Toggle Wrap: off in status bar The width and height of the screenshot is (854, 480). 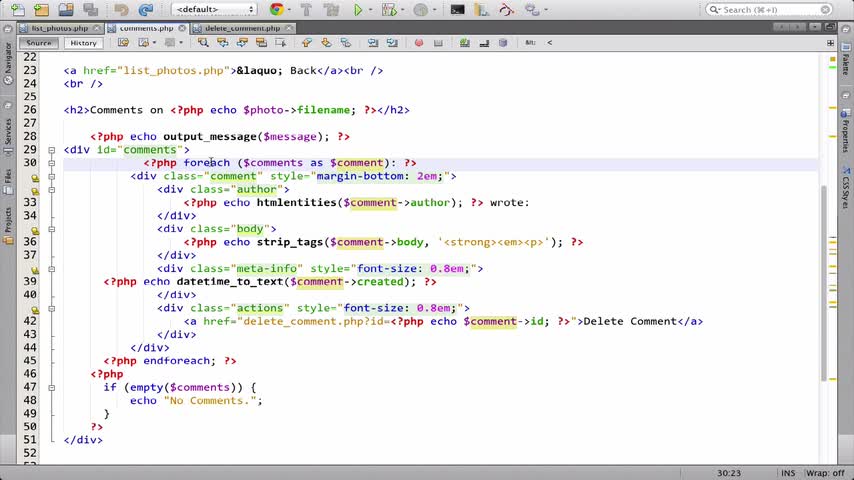click(x=826, y=473)
